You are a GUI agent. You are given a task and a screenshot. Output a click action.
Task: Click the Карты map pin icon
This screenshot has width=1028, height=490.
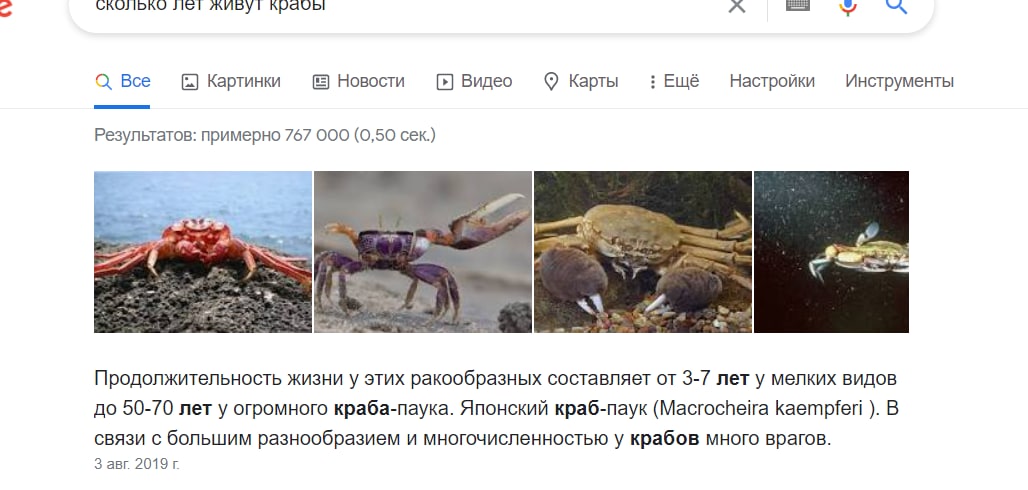click(x=551, y=82)
